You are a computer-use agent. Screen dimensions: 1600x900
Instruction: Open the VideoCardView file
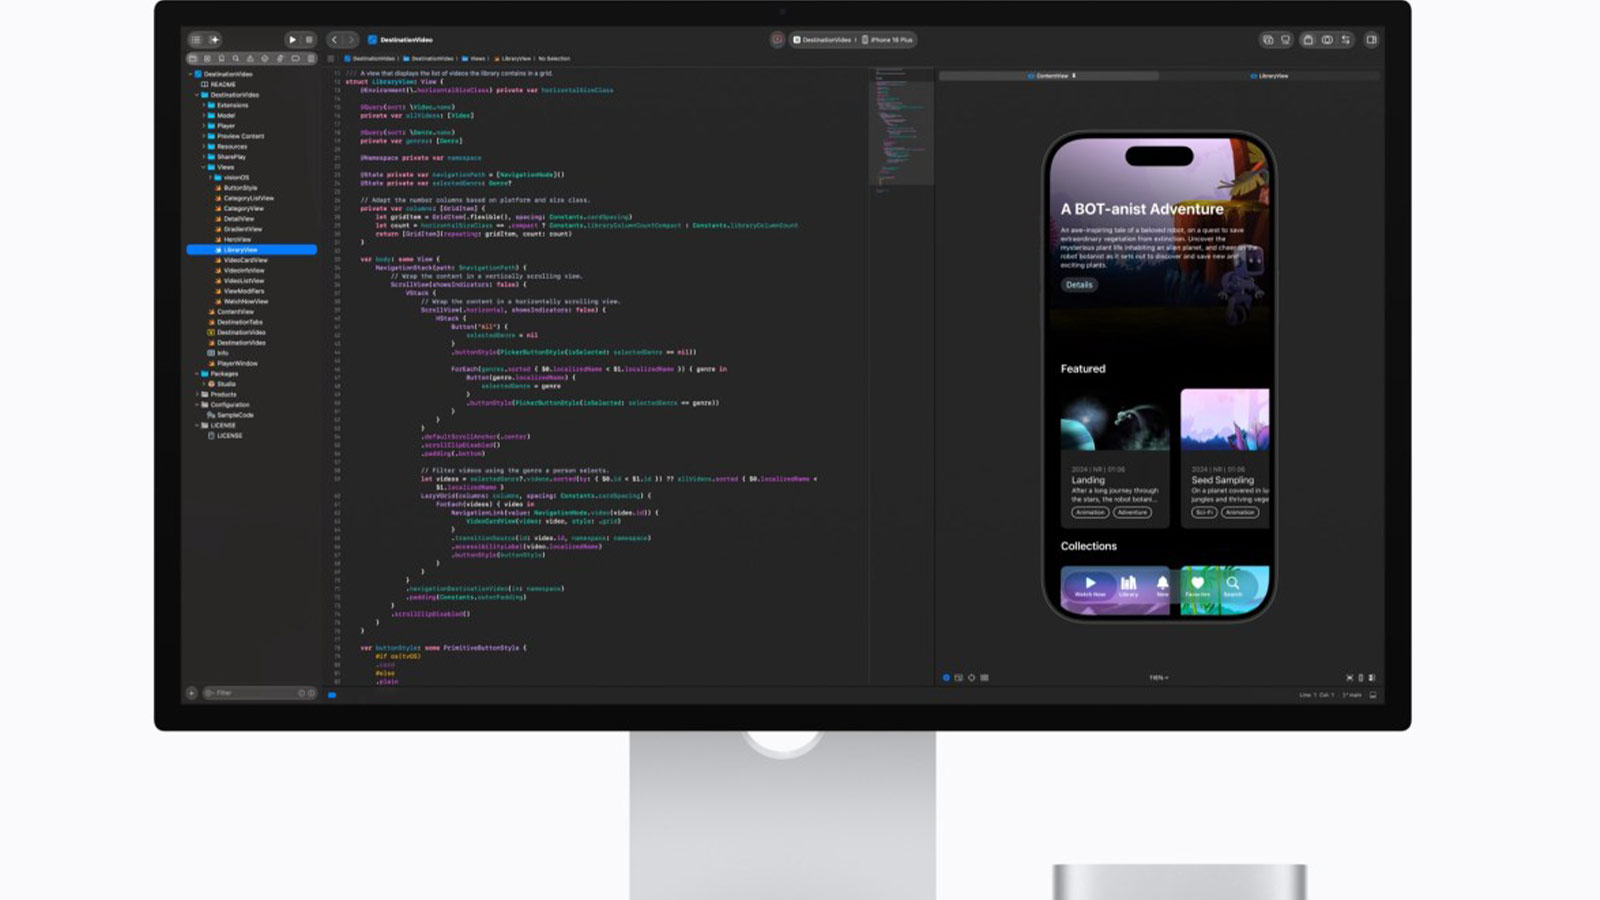click(x=242, y=260)
